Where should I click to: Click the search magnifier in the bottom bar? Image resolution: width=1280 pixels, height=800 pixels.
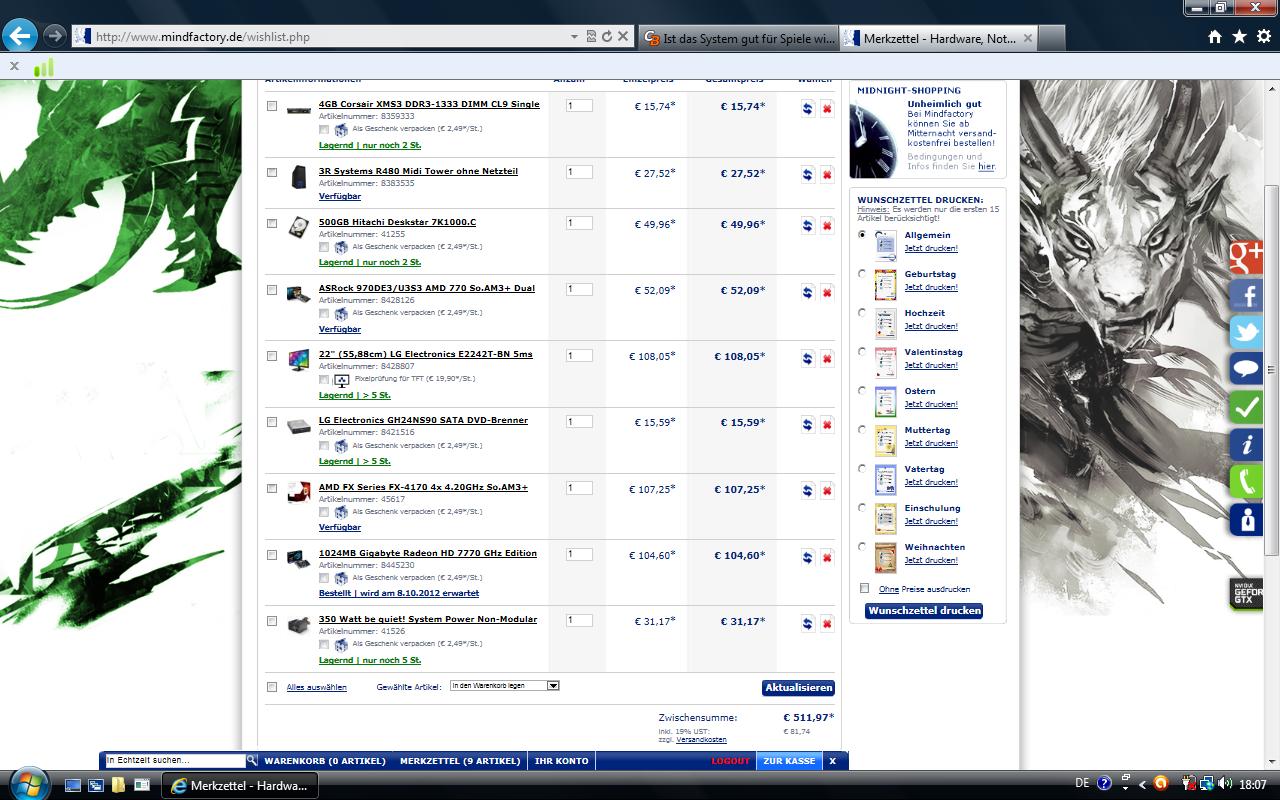pyautogui.click(x=252, y=761)
